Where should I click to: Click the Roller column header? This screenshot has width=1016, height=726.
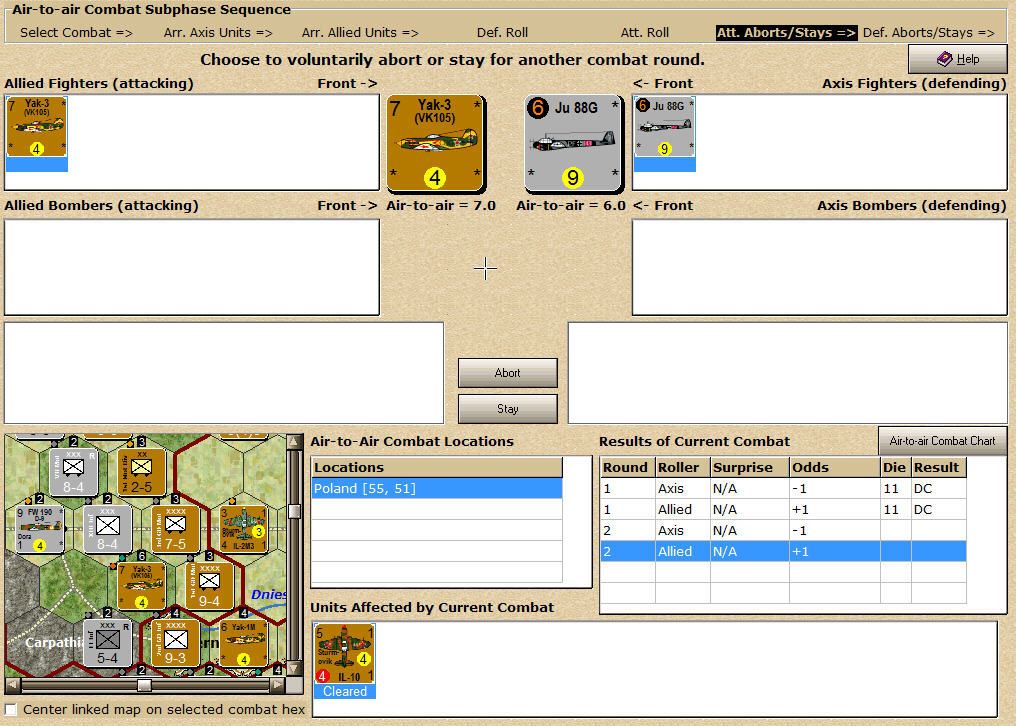[x=683, y=467]
